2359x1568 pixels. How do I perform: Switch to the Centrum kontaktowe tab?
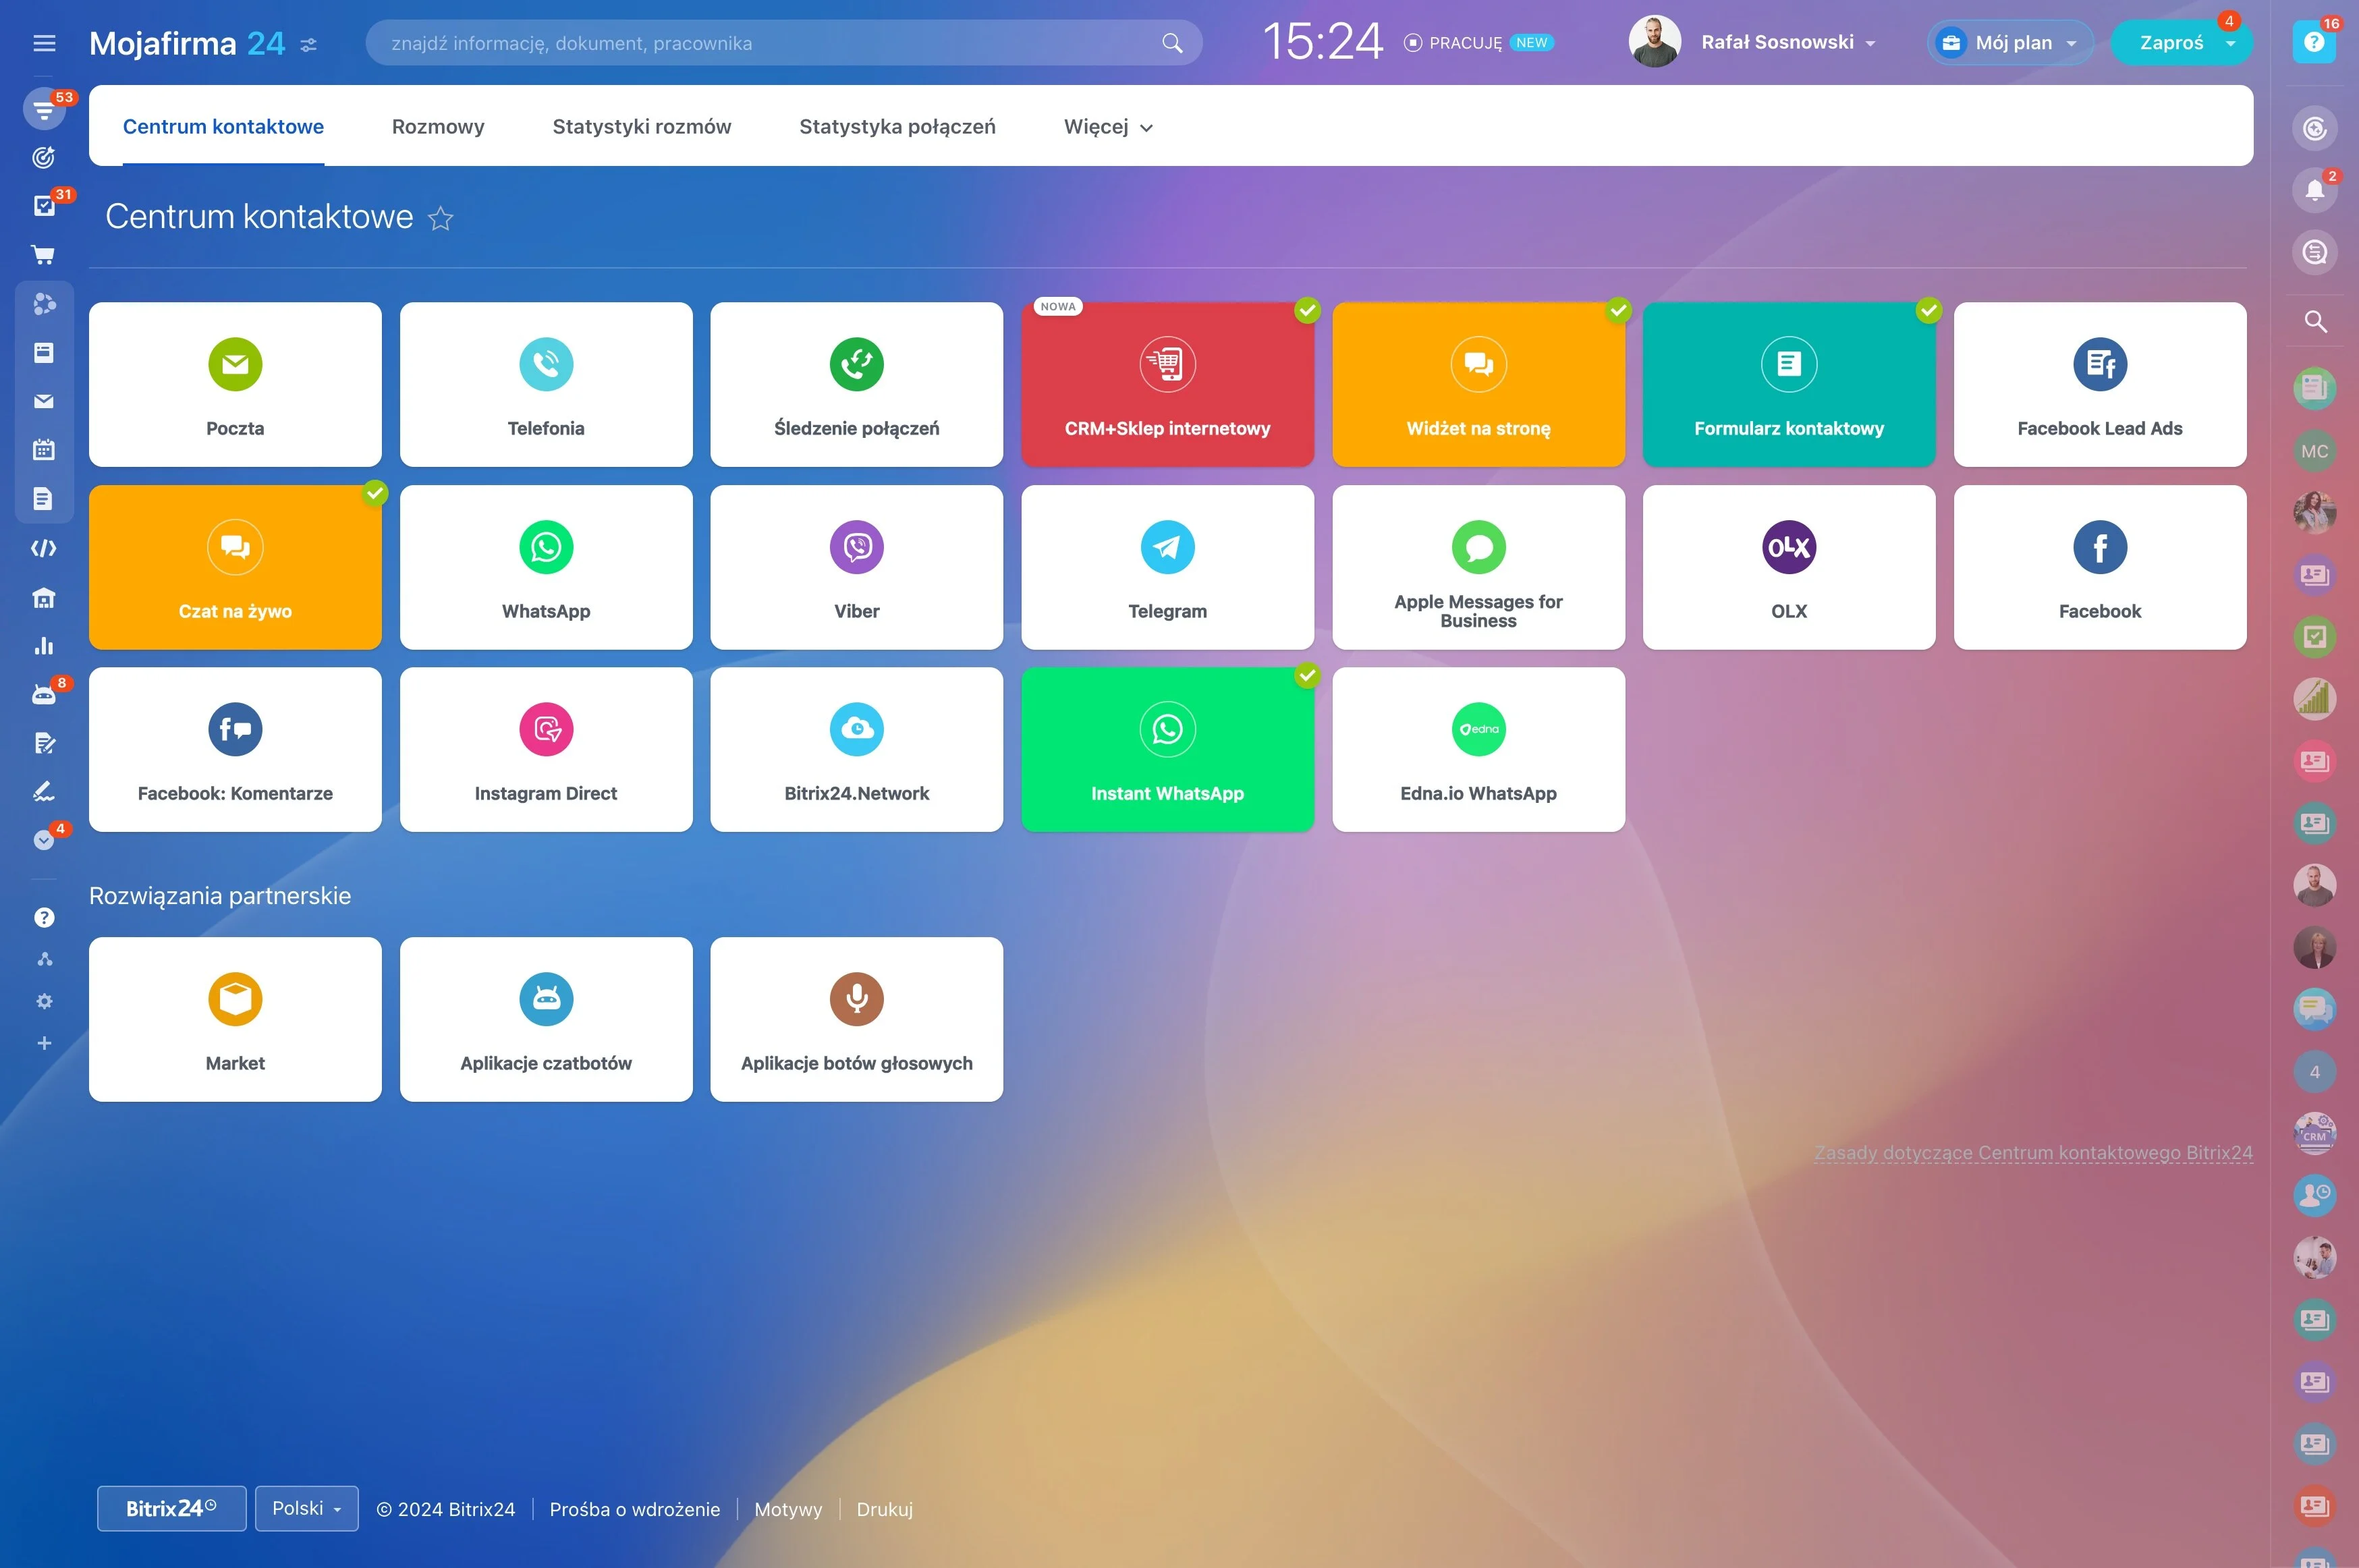point(223,127)
